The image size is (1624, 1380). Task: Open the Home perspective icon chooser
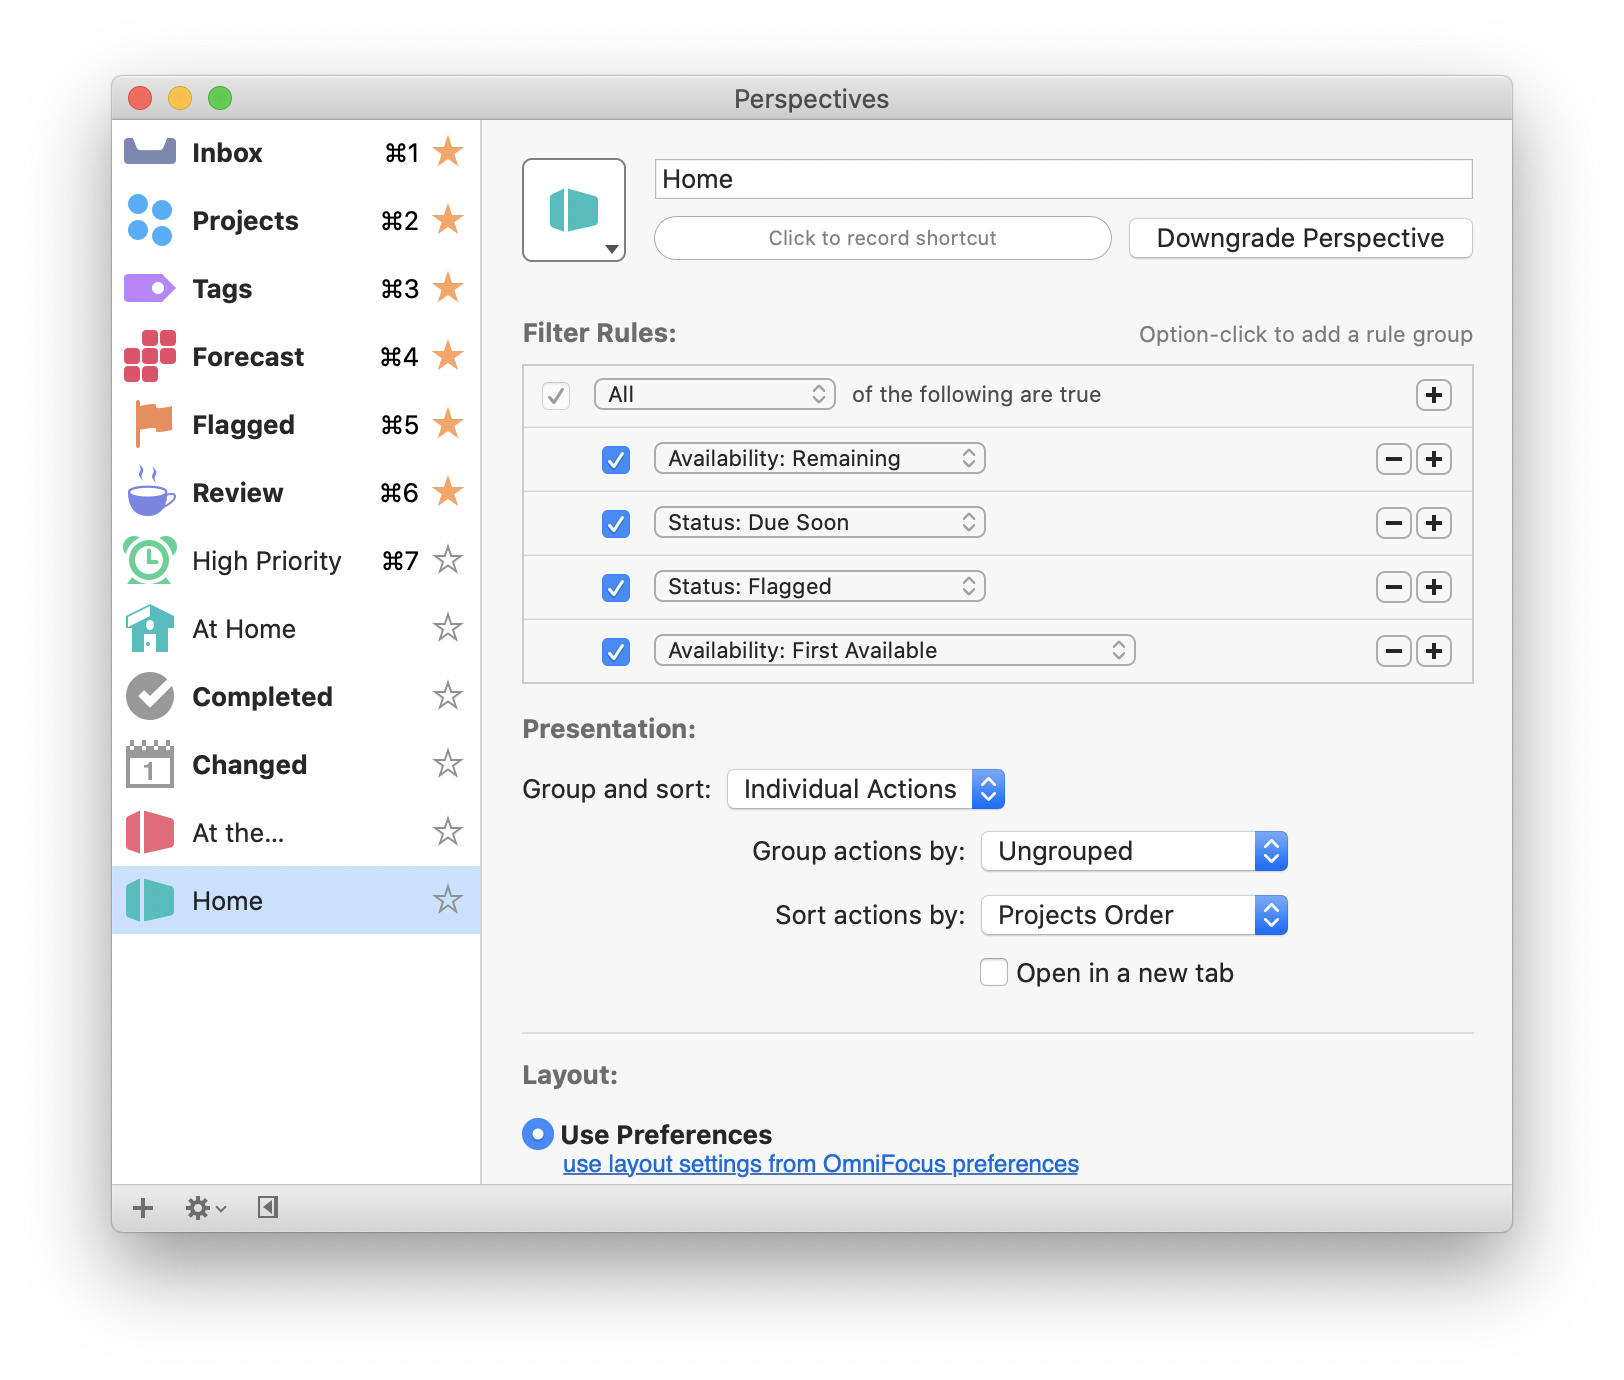click(x=574, y=211)
